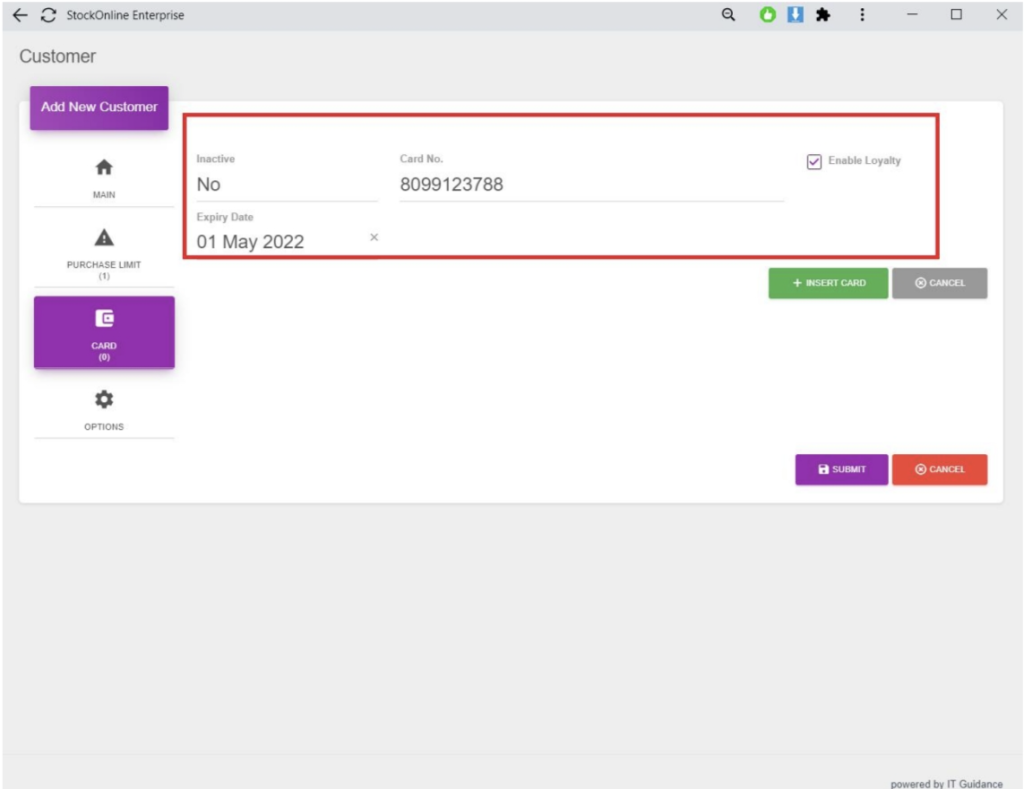Click the back arrow in title bar
This screenshot has height=789, width=1024.
click(20, 15)
